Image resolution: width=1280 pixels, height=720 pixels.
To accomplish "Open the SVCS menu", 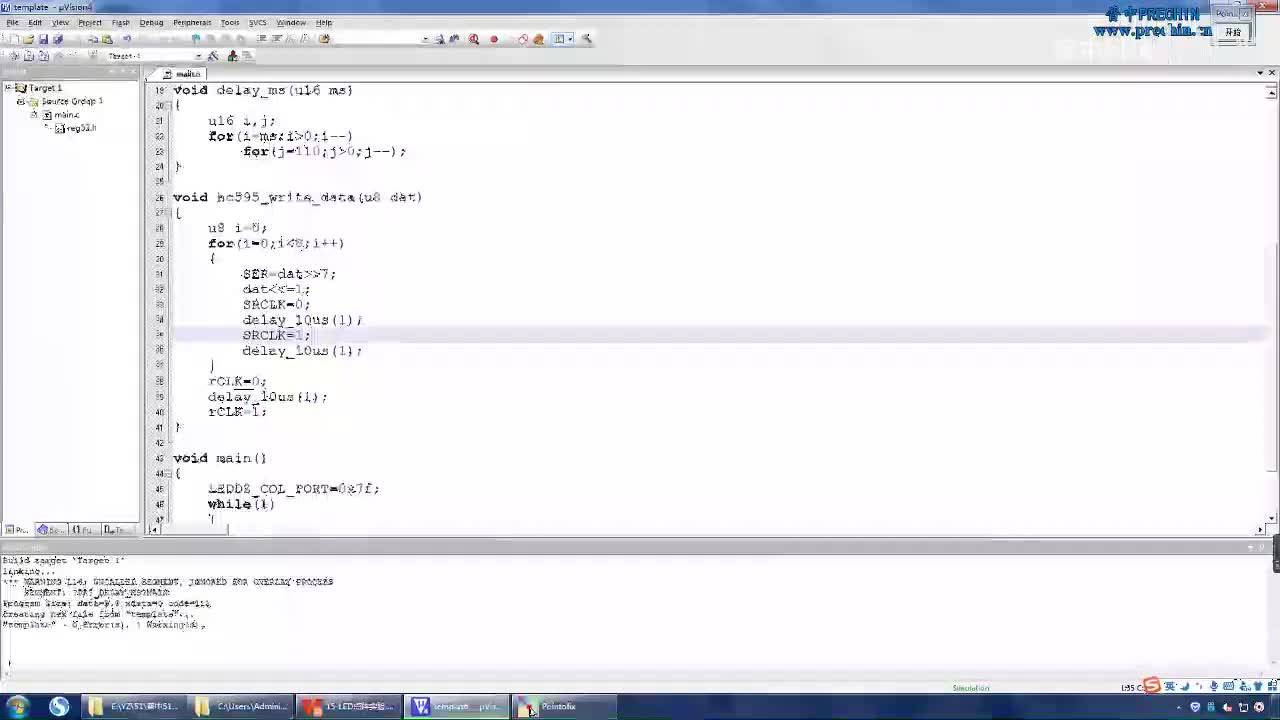I will coord(258,22).
